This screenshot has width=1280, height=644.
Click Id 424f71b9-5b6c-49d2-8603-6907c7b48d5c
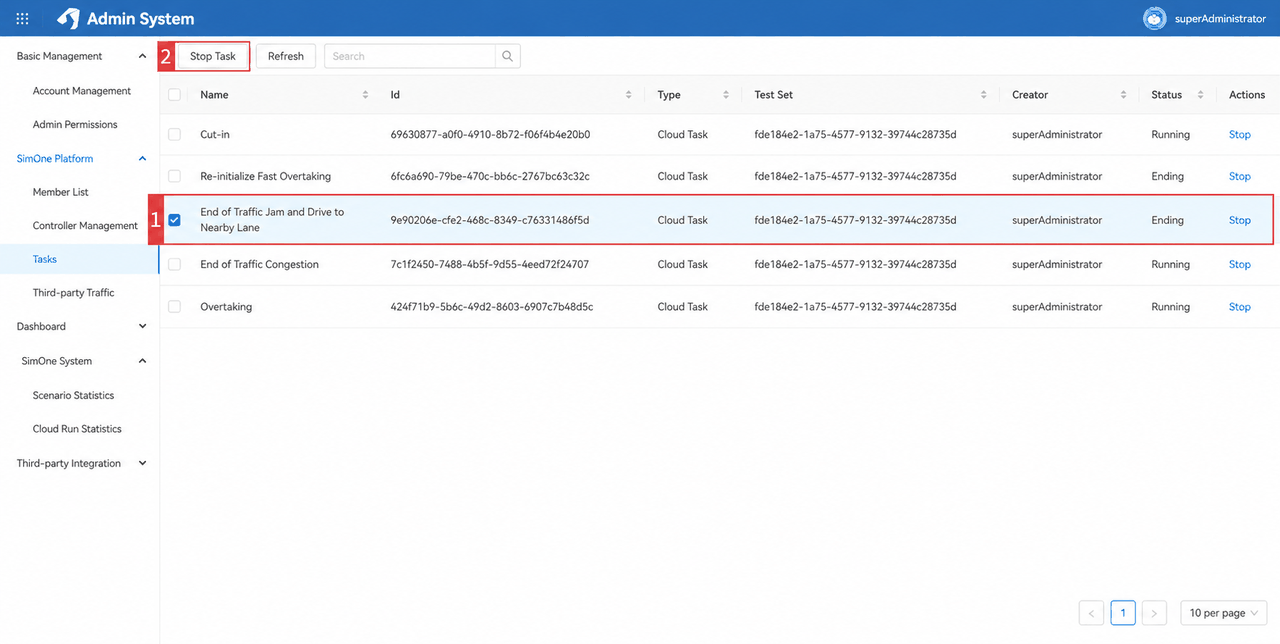pyautogui.click(x=492, y=307)
